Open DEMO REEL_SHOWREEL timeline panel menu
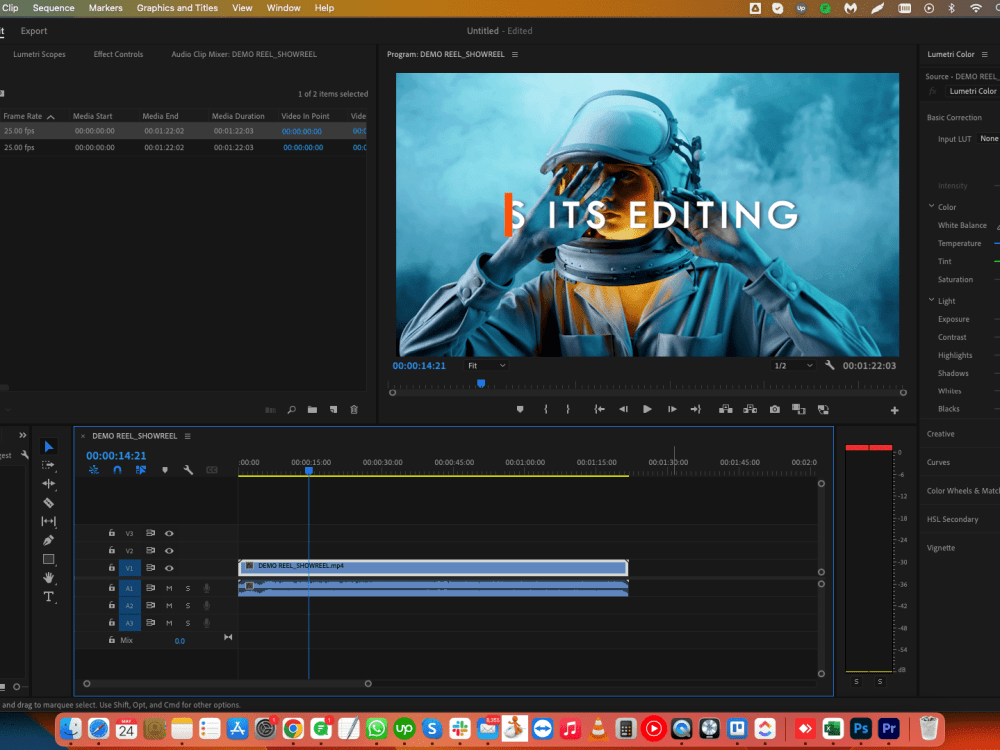1000x750 pixels. tap(188, 436)
